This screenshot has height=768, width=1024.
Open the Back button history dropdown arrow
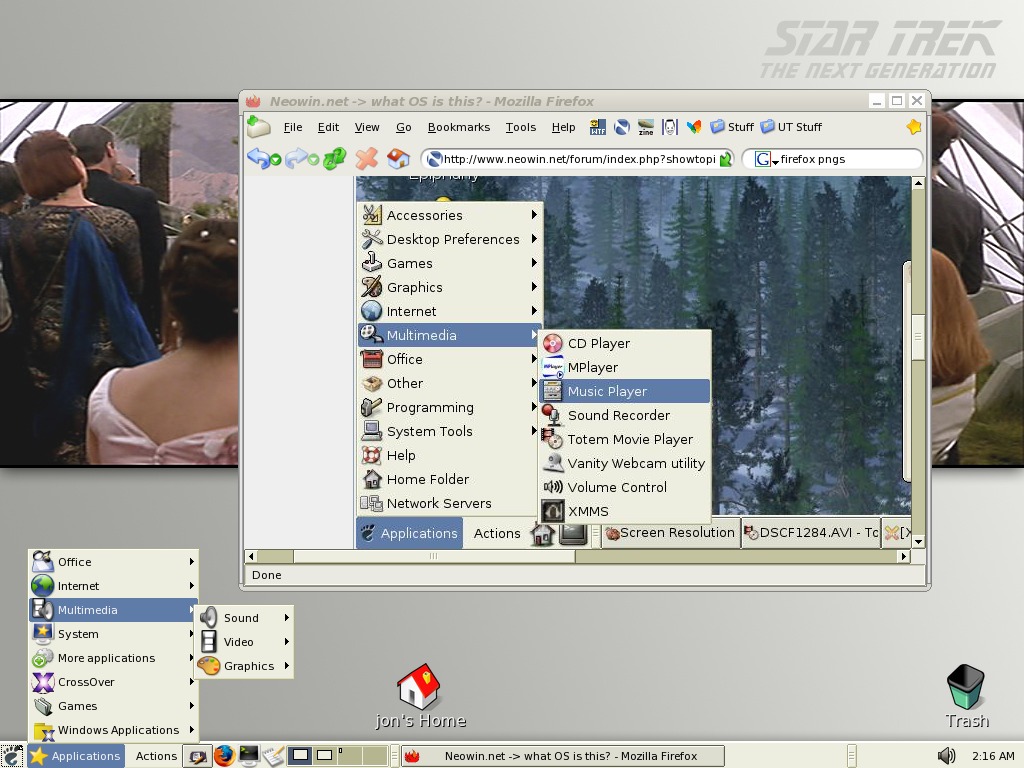(275, 160)
